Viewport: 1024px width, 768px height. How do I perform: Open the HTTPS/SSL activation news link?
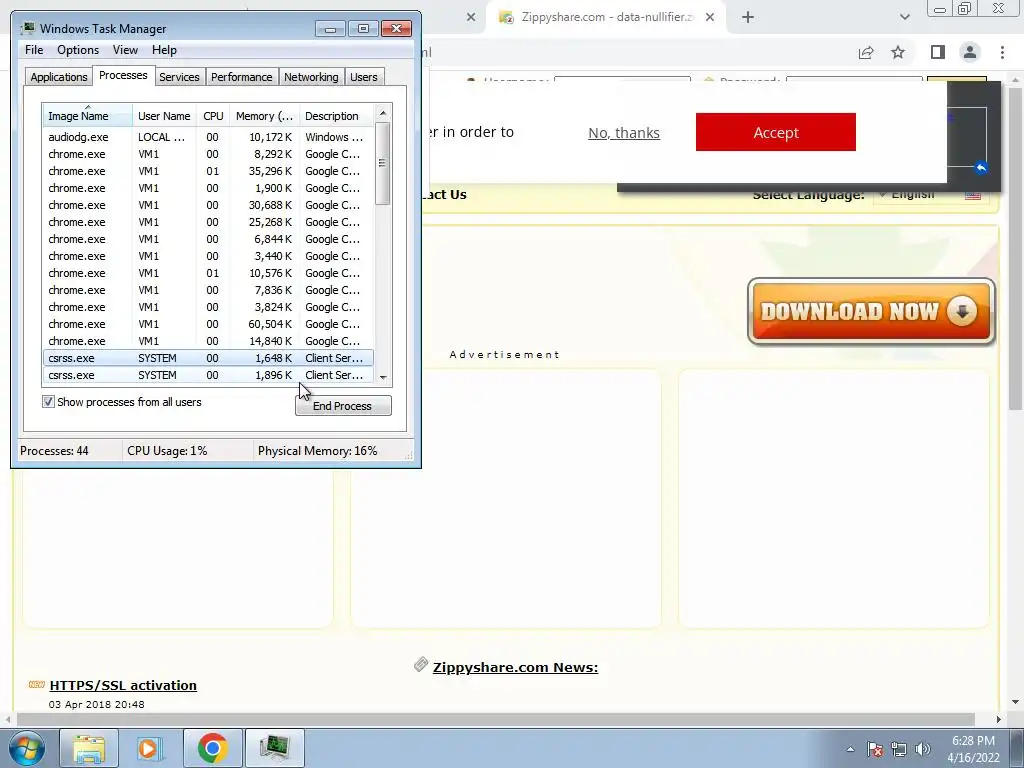pos(123,685)
